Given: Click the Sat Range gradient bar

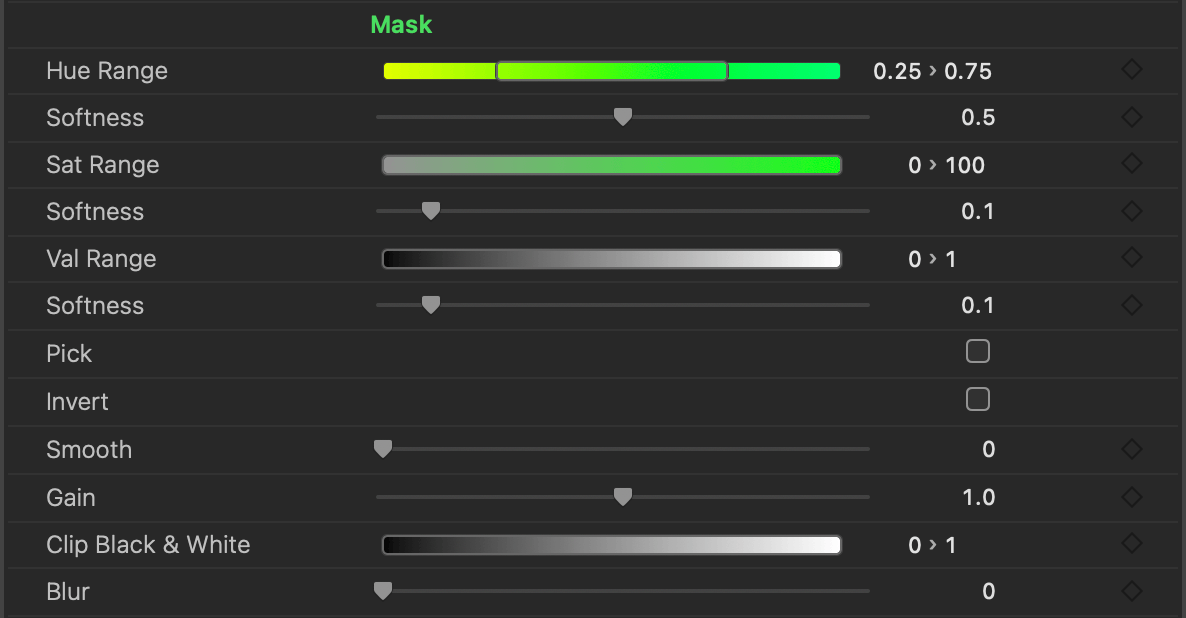Looking at the screenshot, I should (x=611, y=165).
